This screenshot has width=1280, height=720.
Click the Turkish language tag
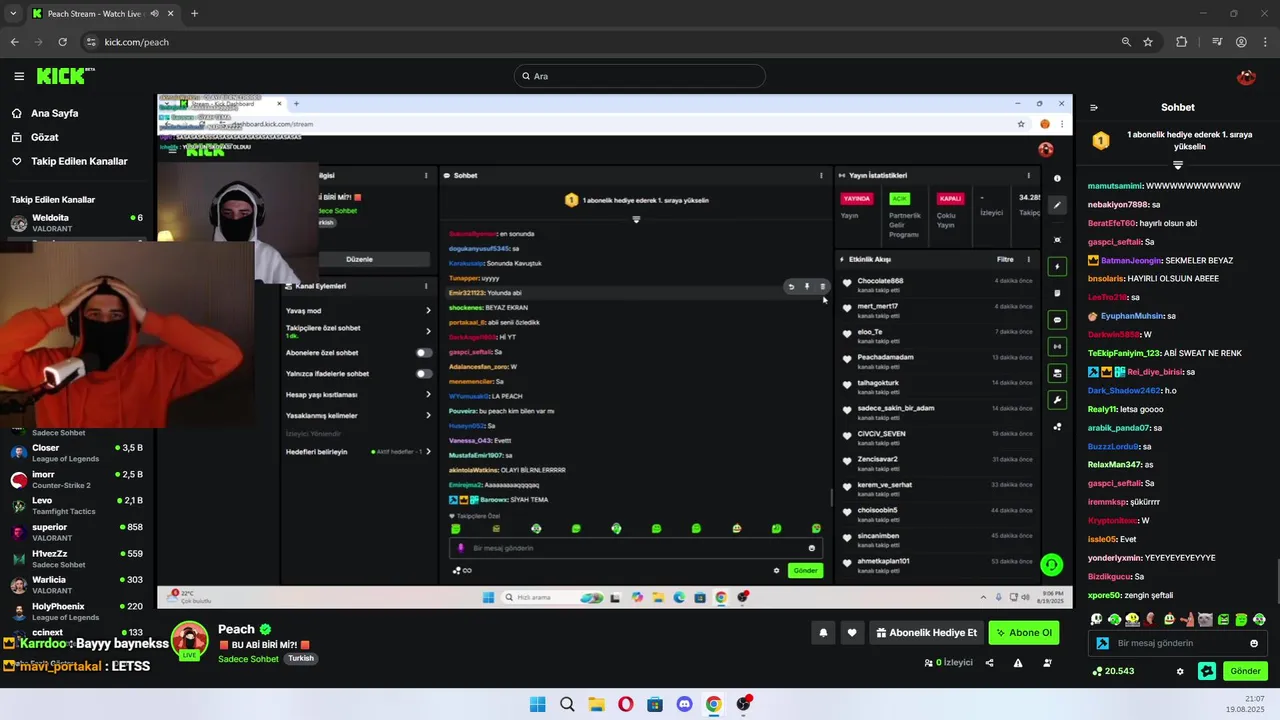click(x=301, y=659)
